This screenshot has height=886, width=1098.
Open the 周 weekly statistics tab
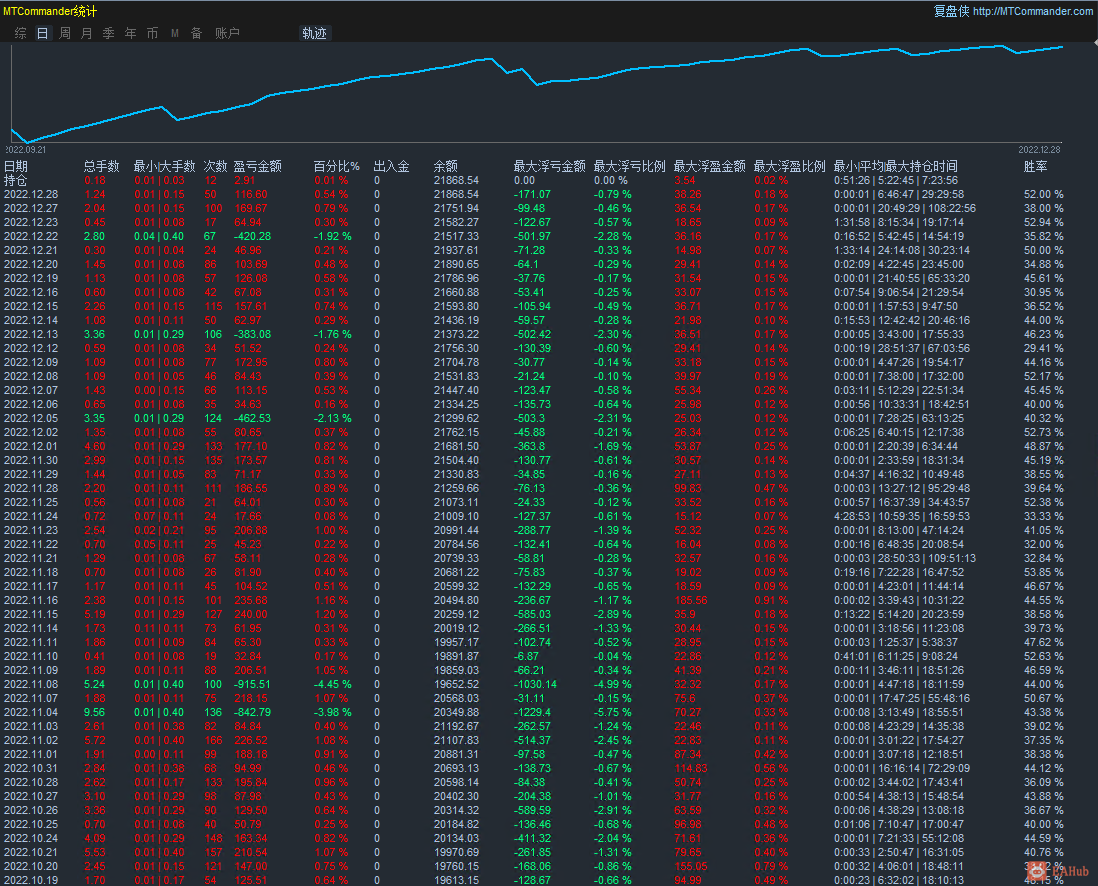[x=65, y=33]
